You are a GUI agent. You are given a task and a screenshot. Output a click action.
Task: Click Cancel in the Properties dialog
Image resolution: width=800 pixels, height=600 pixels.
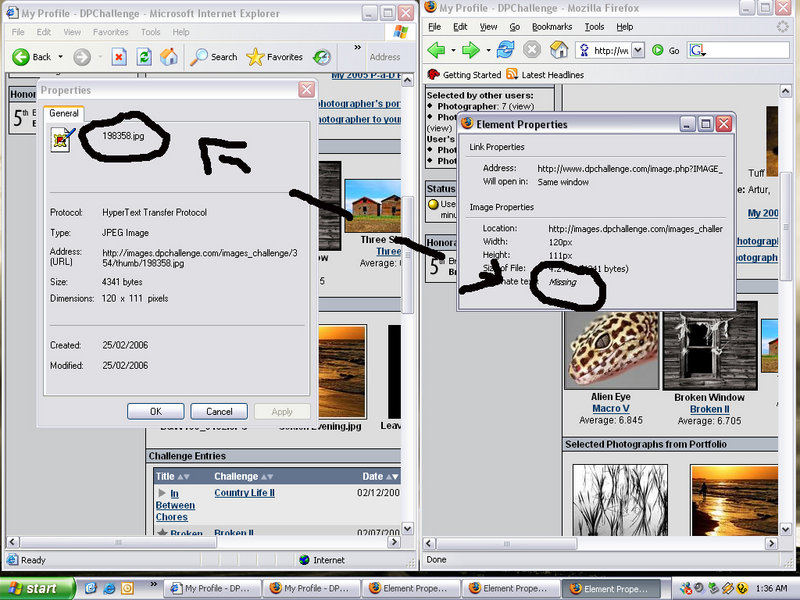click(x=218, y=411)
